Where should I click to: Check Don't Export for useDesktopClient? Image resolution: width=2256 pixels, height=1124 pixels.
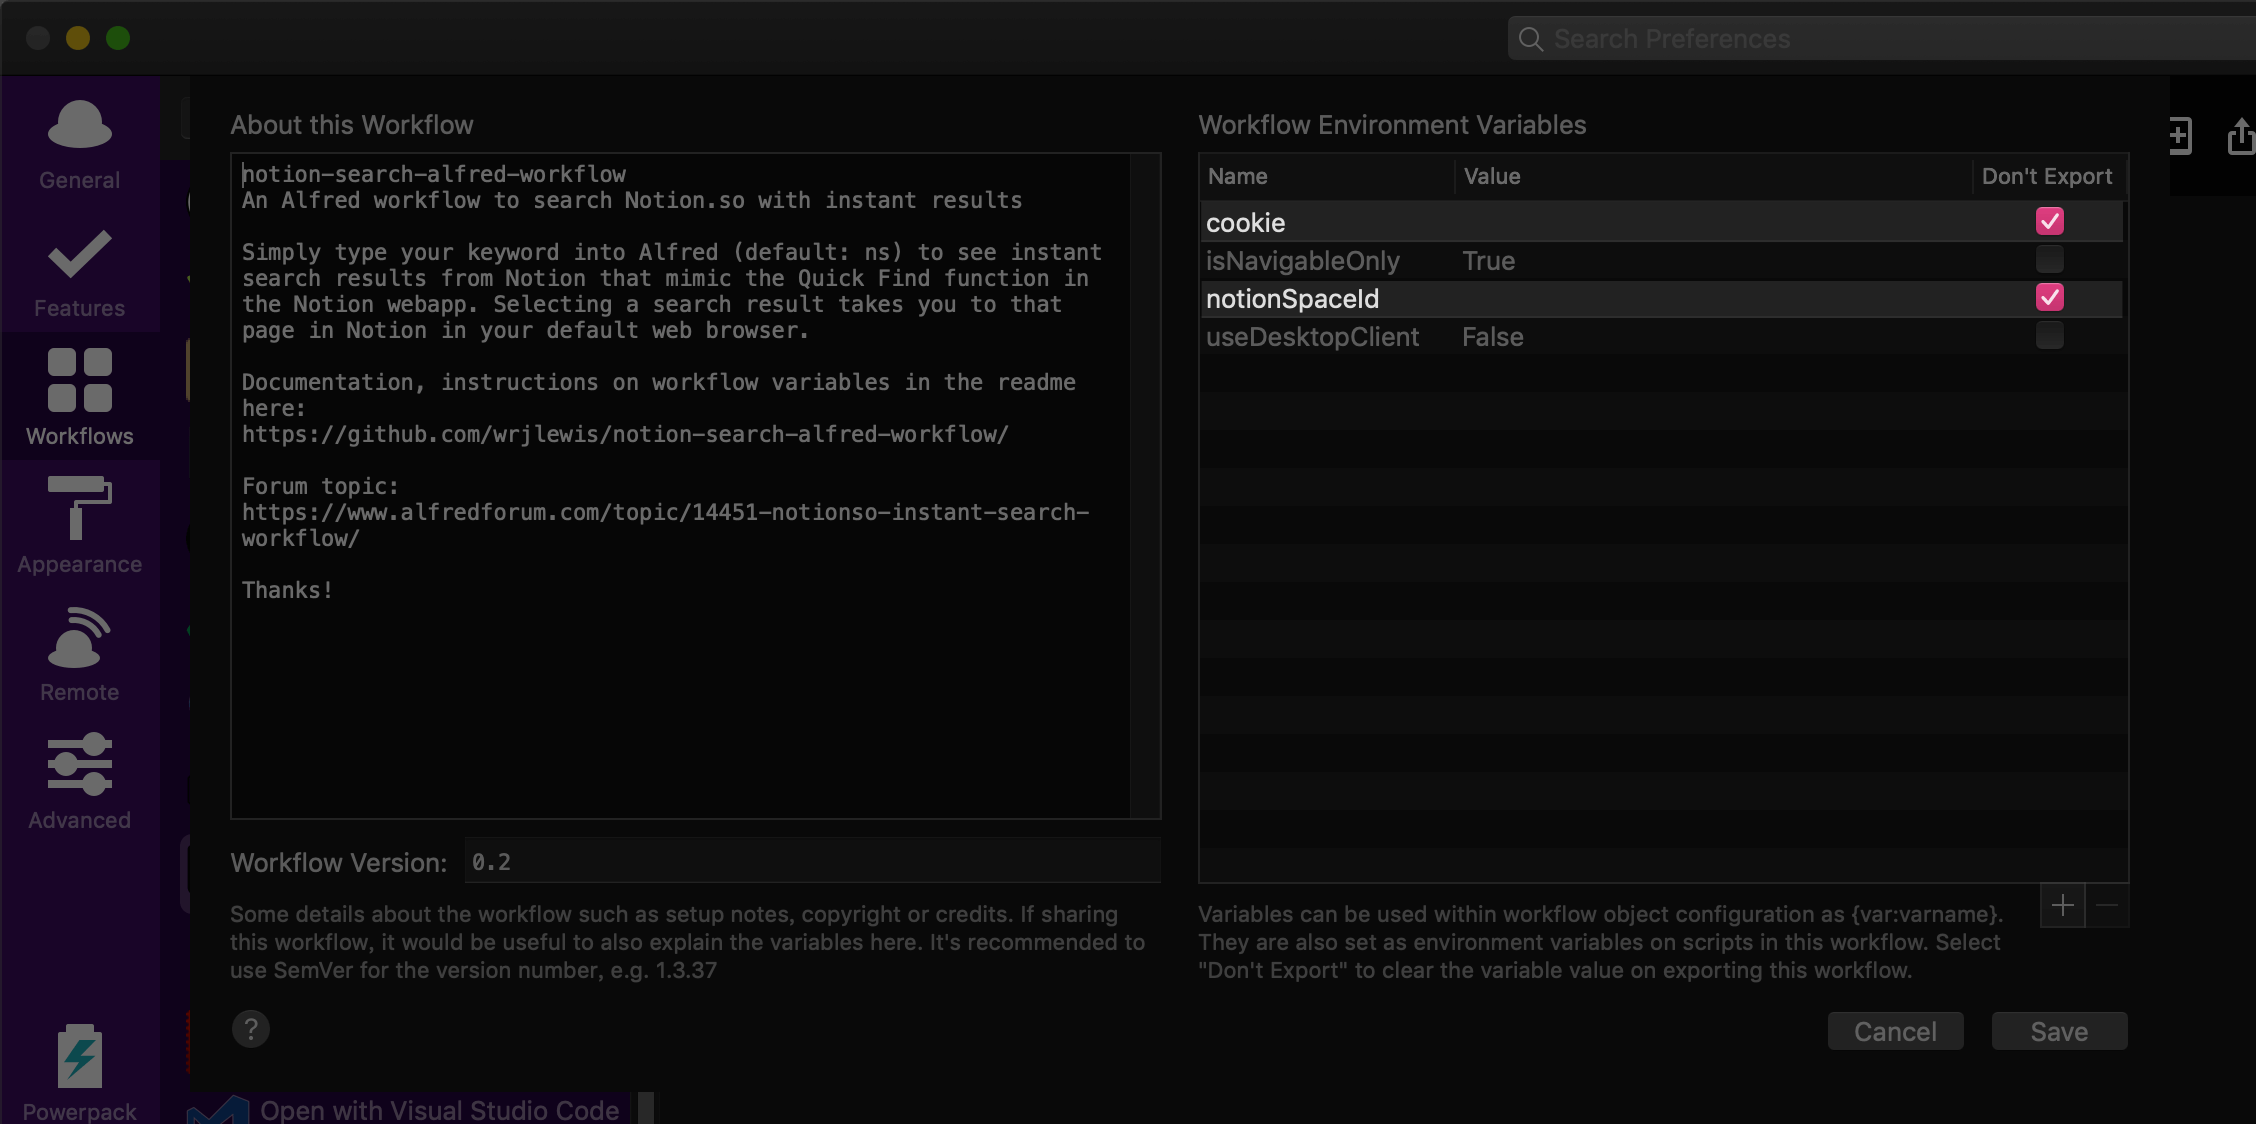click(2049, 335)
